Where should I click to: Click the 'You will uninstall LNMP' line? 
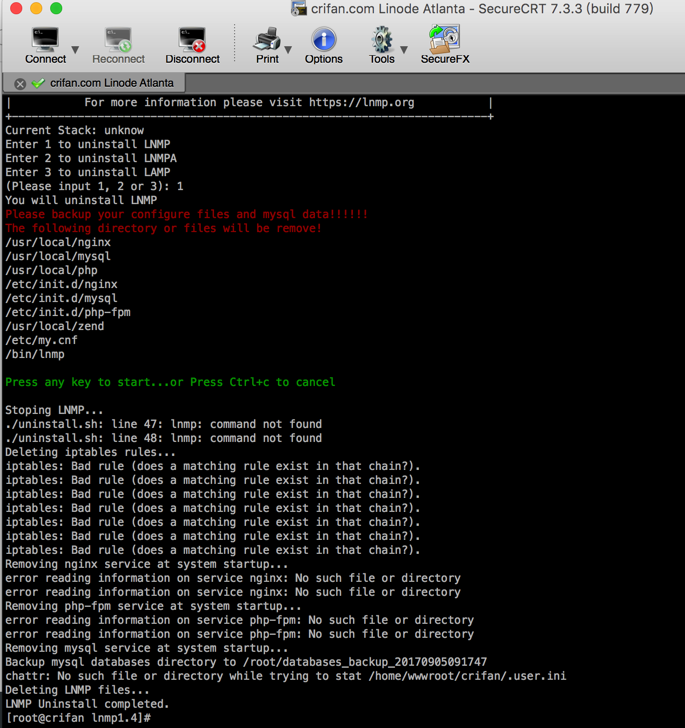click(81, 200)
